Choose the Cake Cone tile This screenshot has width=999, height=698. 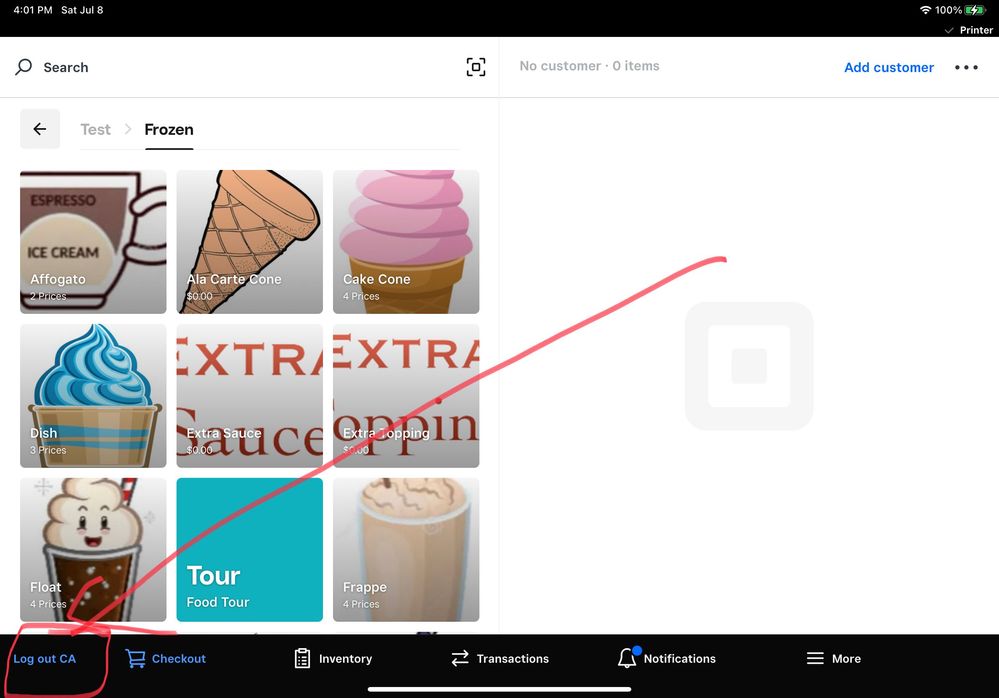[x=405, y=241]
